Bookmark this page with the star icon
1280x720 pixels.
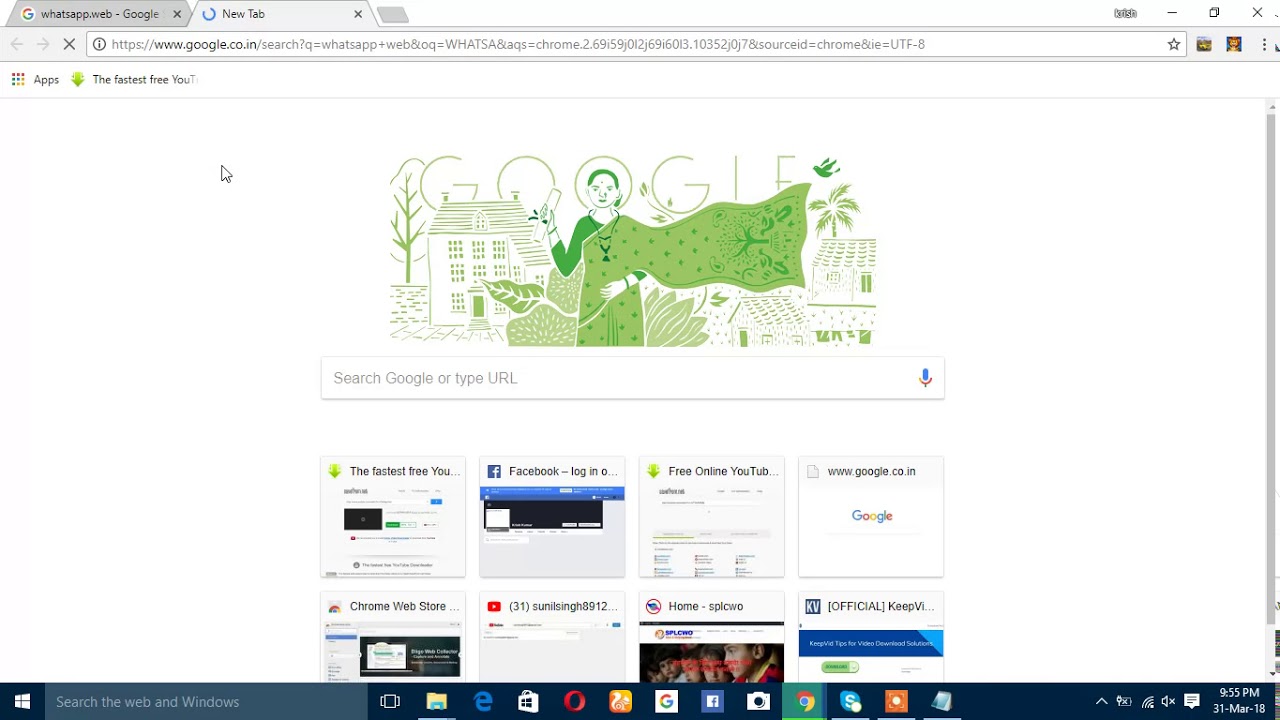(x=1174, y=44)
